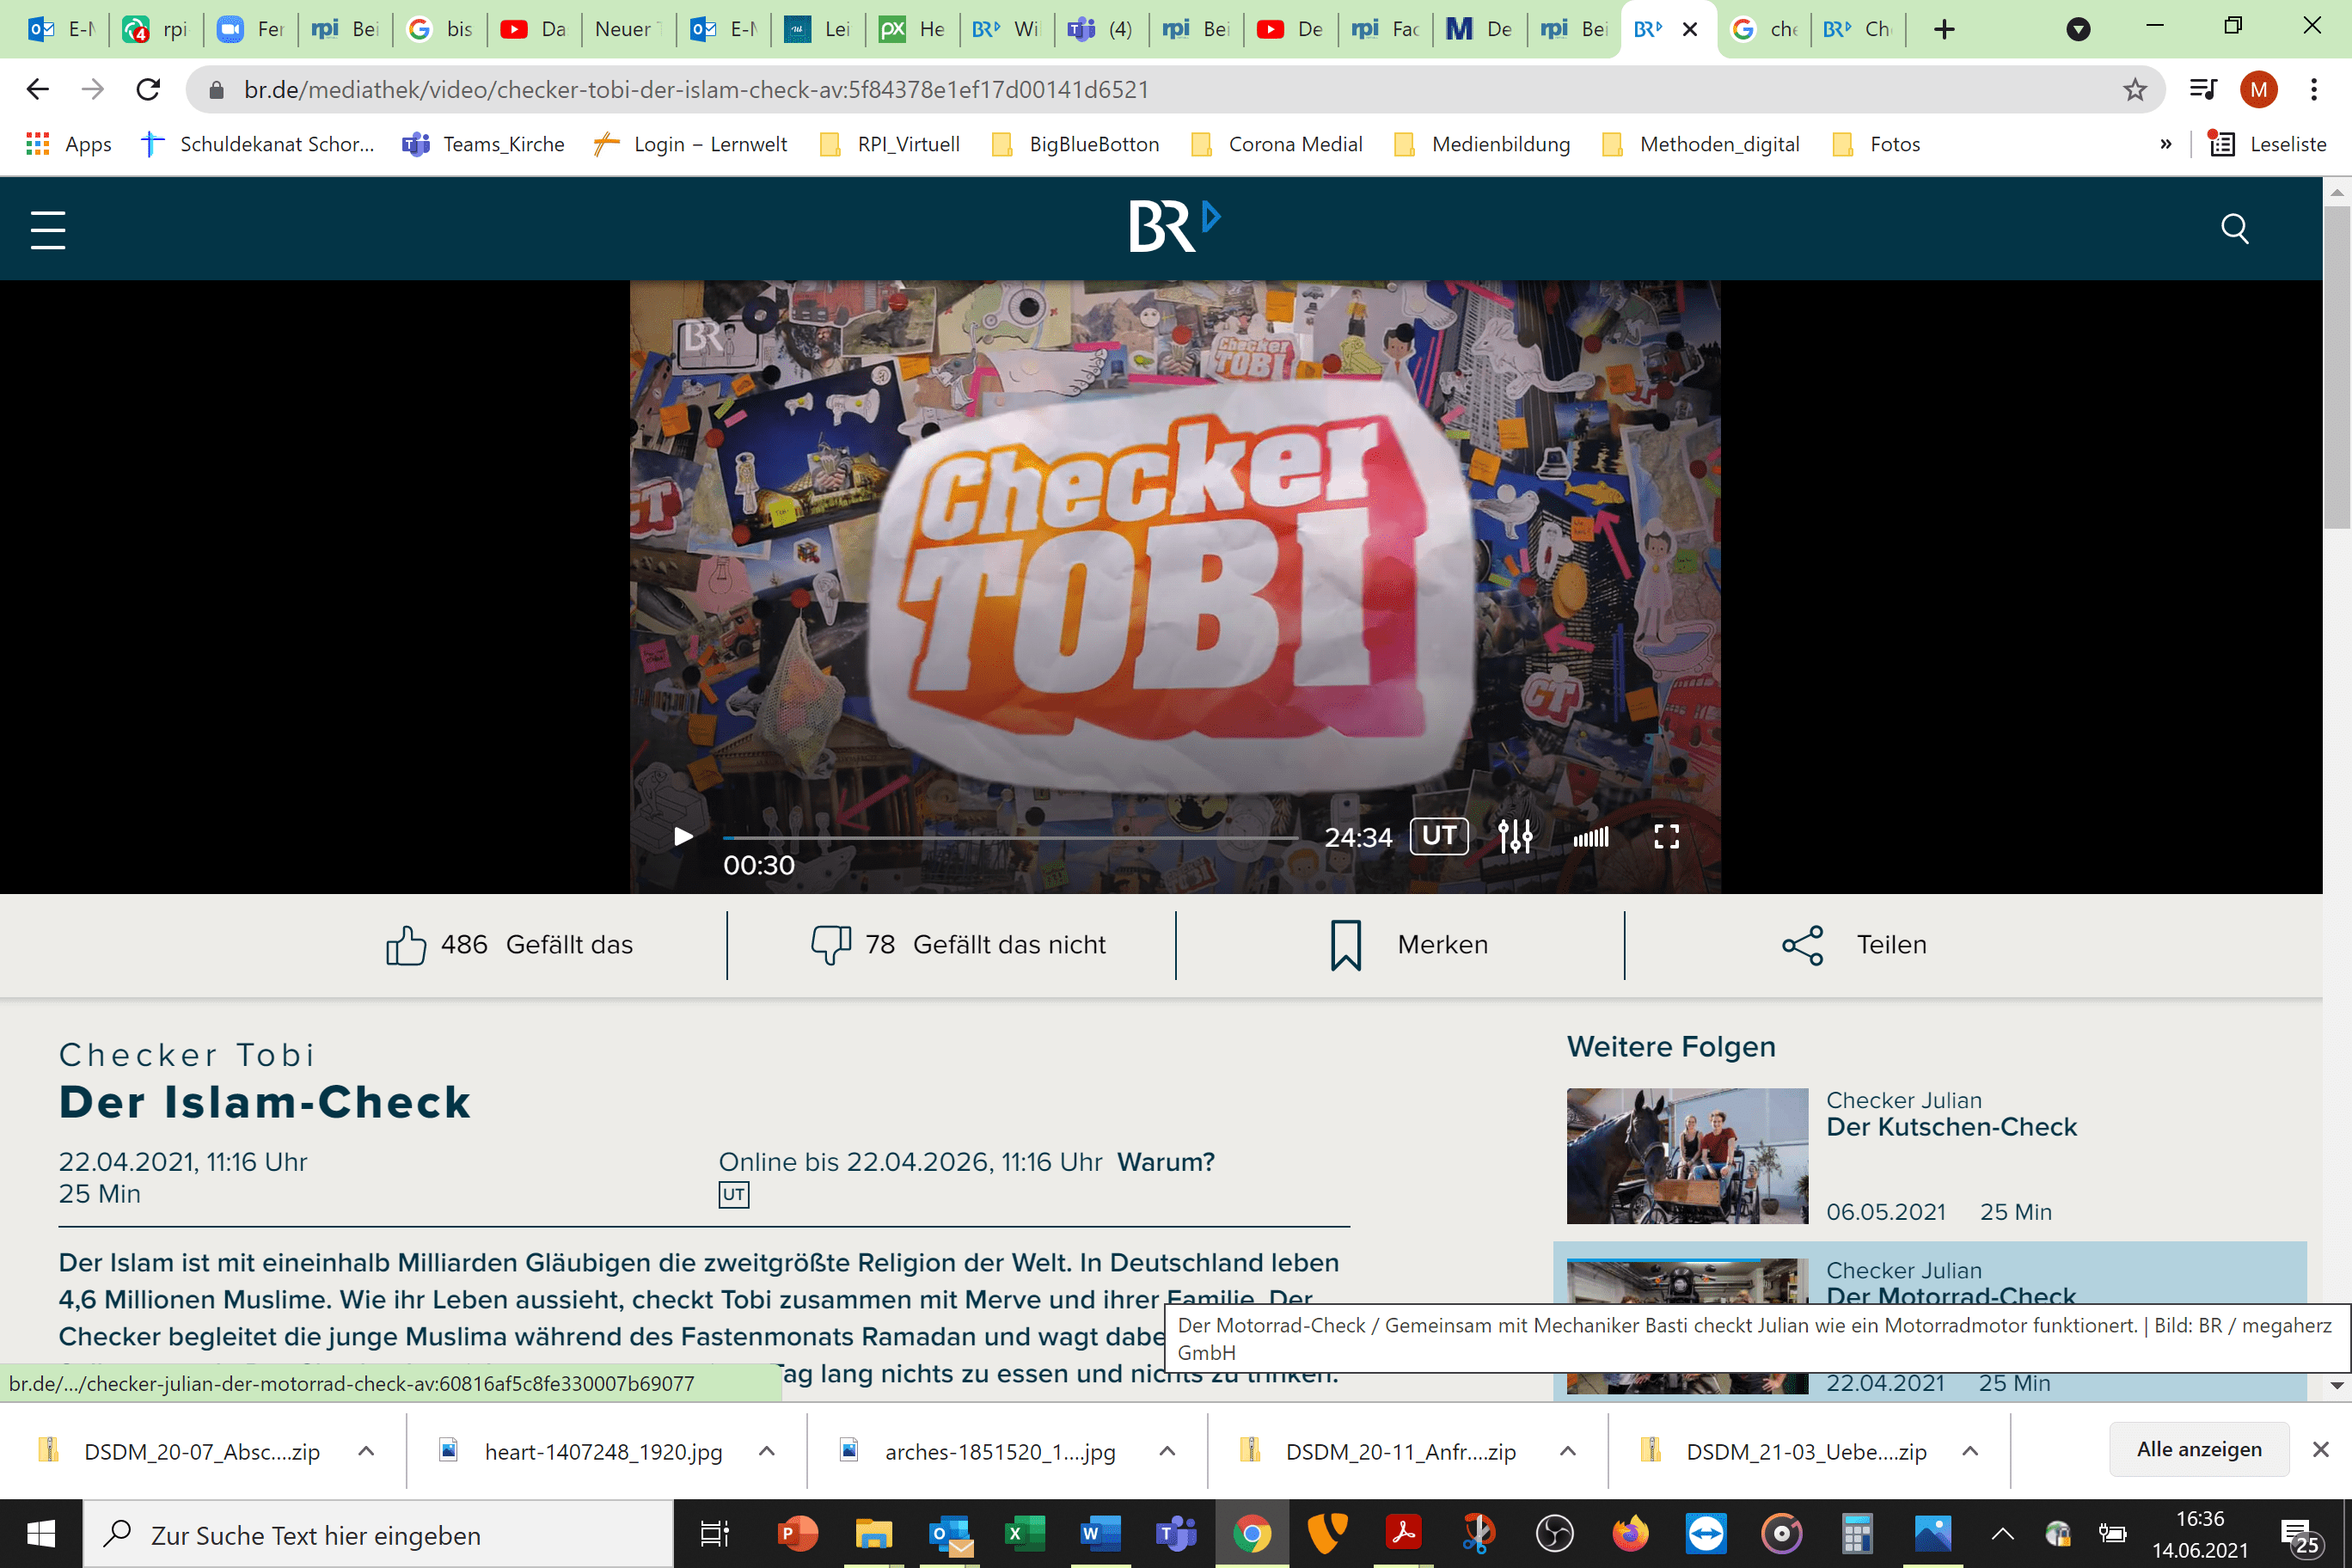Screen dimensions: 2352x1568
Task: Open the BR hamburger menu
Action: click(x=47, y=230)
